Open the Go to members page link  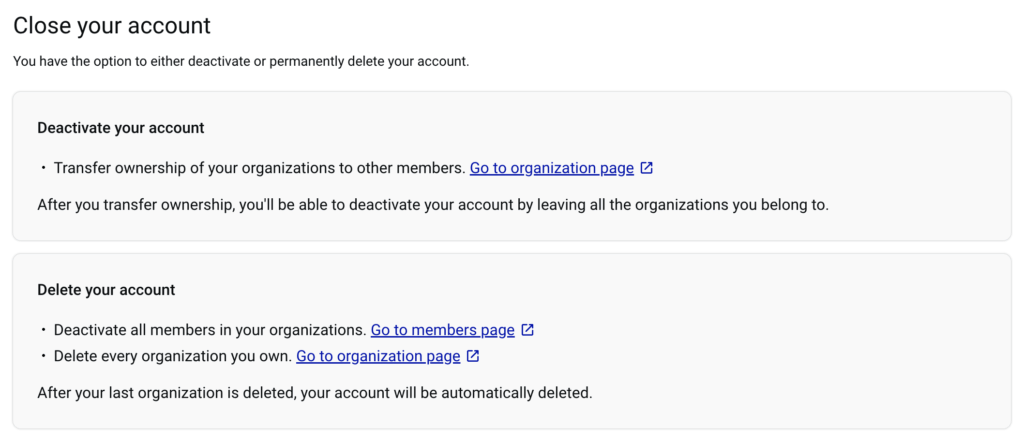point(442,330)
